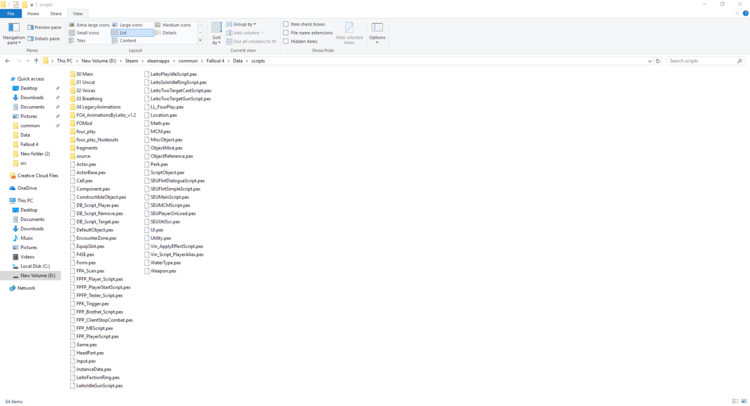Select file Vin_ApplyEffectScript.pex

pyautogui.click(x=174, y=246)
